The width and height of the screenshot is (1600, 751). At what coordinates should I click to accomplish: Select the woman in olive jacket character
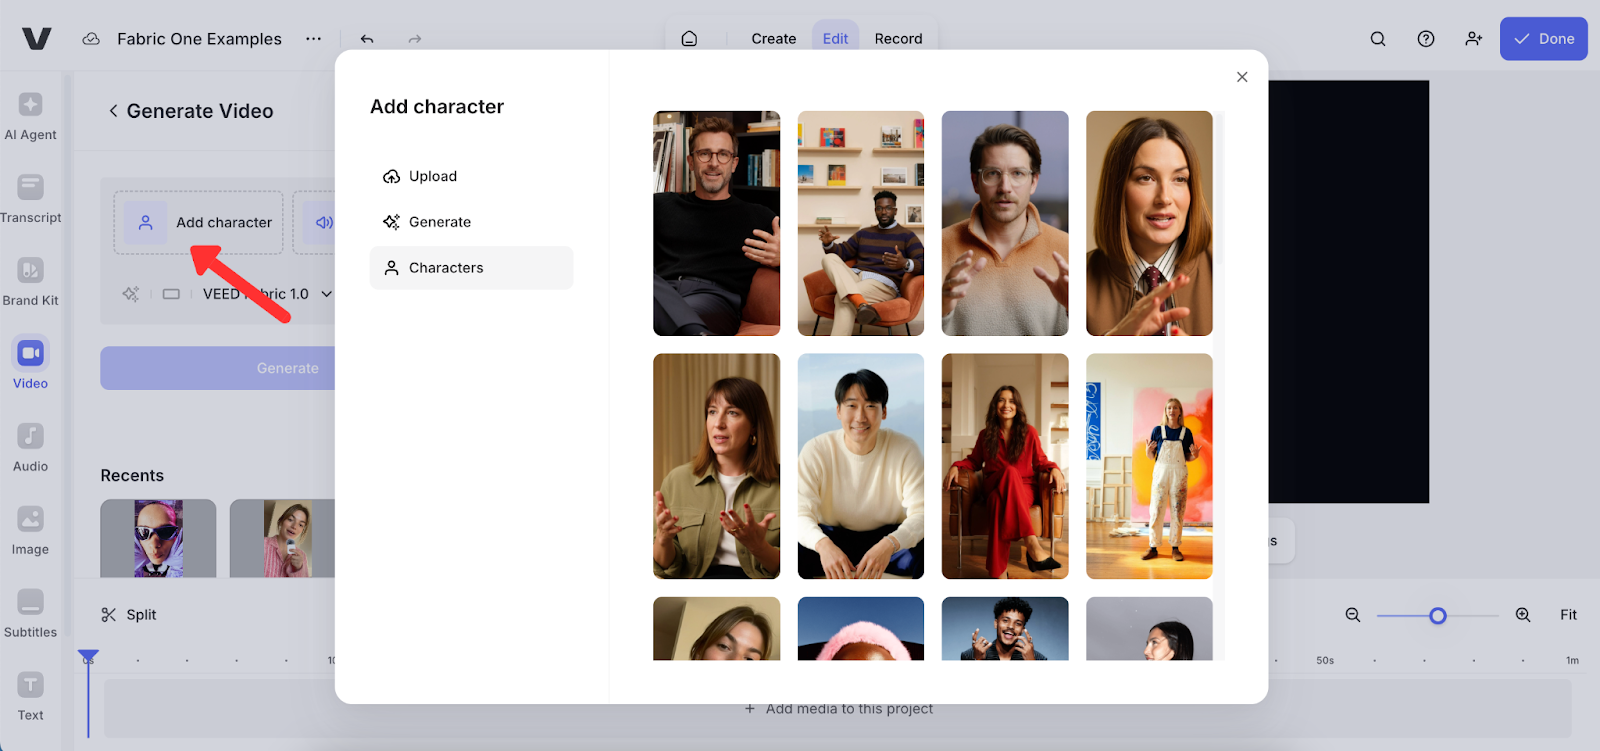[x=716, y=466]
